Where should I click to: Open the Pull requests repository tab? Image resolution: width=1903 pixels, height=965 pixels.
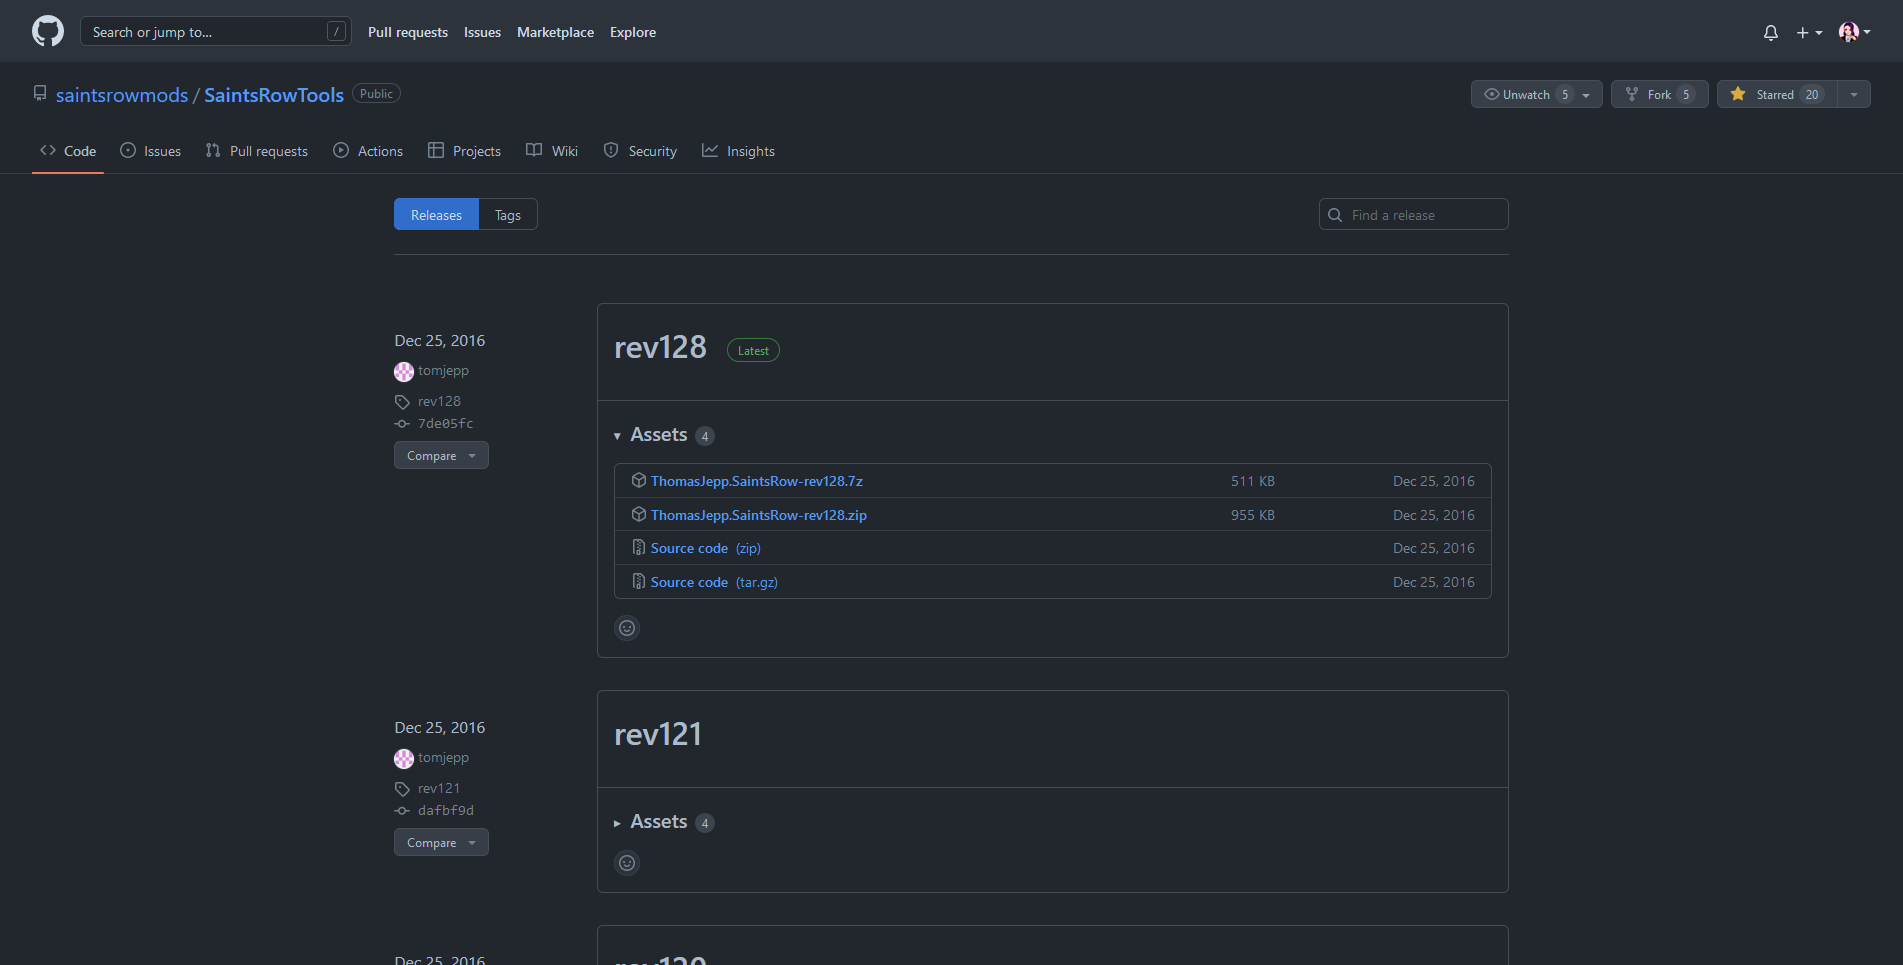click(x=257, y=151)
